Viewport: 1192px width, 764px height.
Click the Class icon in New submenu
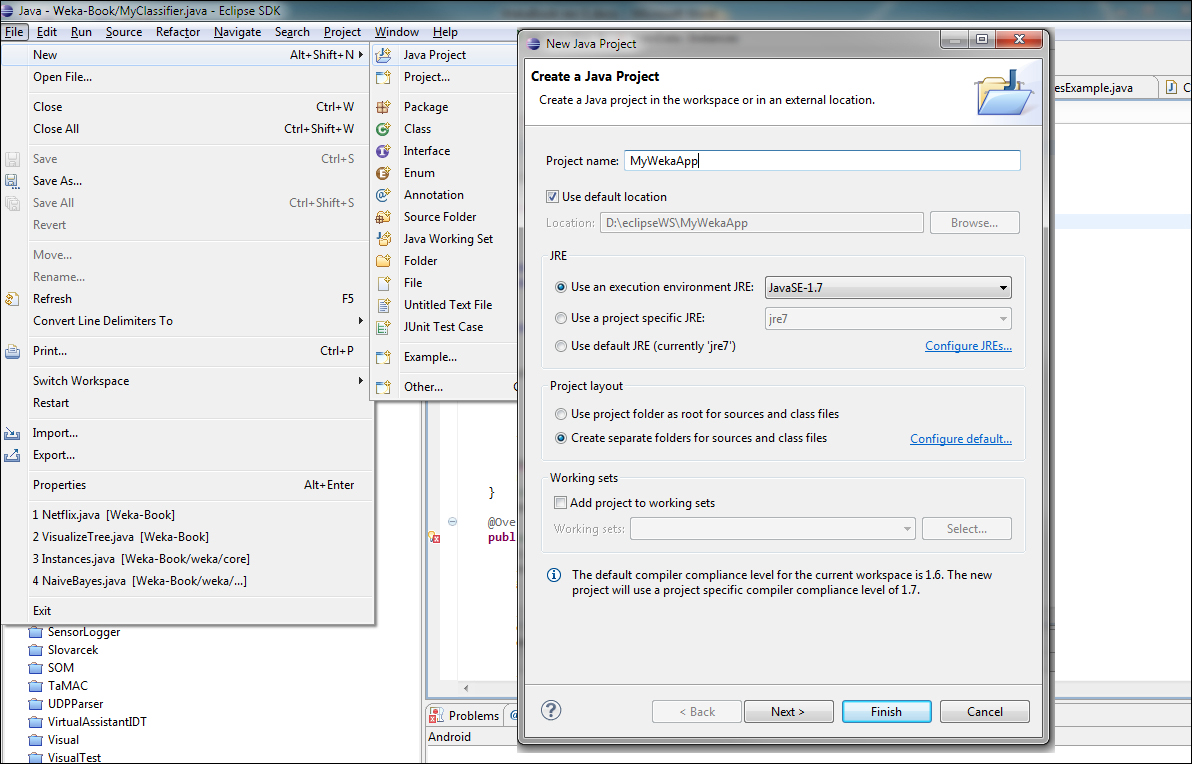coord(383,129)
